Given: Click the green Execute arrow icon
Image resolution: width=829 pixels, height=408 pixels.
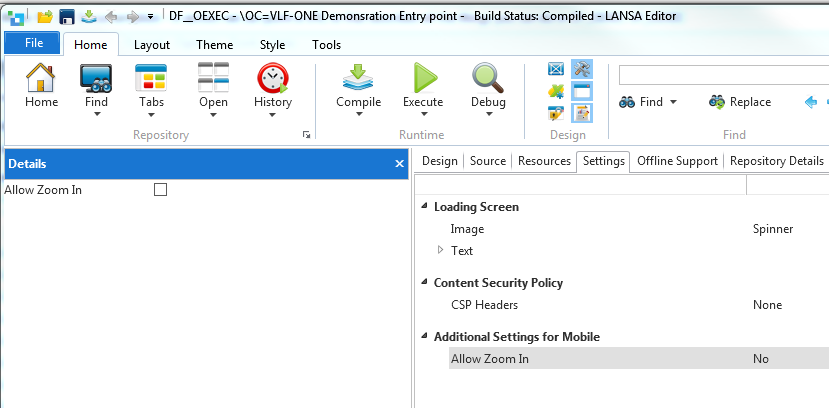Looking at the screenshot, I should coord(424,78).
